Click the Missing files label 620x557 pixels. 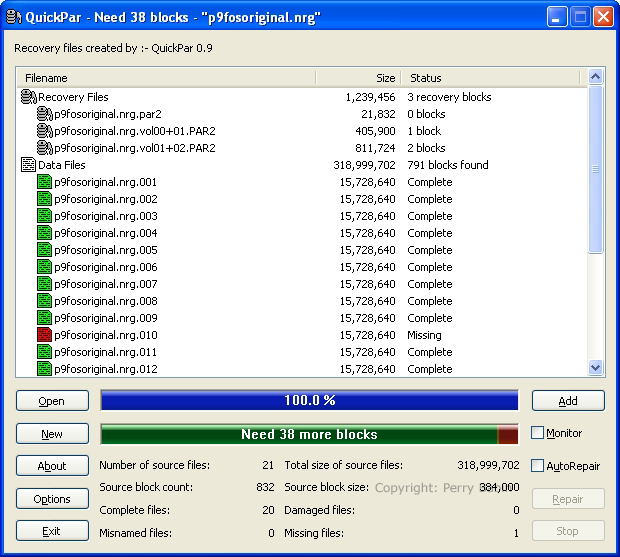coord(314,533)
